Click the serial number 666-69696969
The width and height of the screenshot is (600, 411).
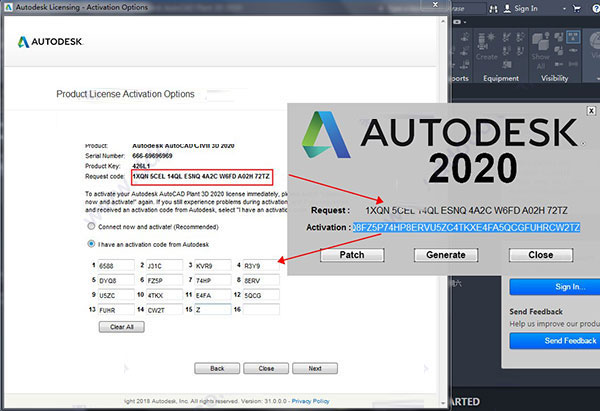coord(152,156)
